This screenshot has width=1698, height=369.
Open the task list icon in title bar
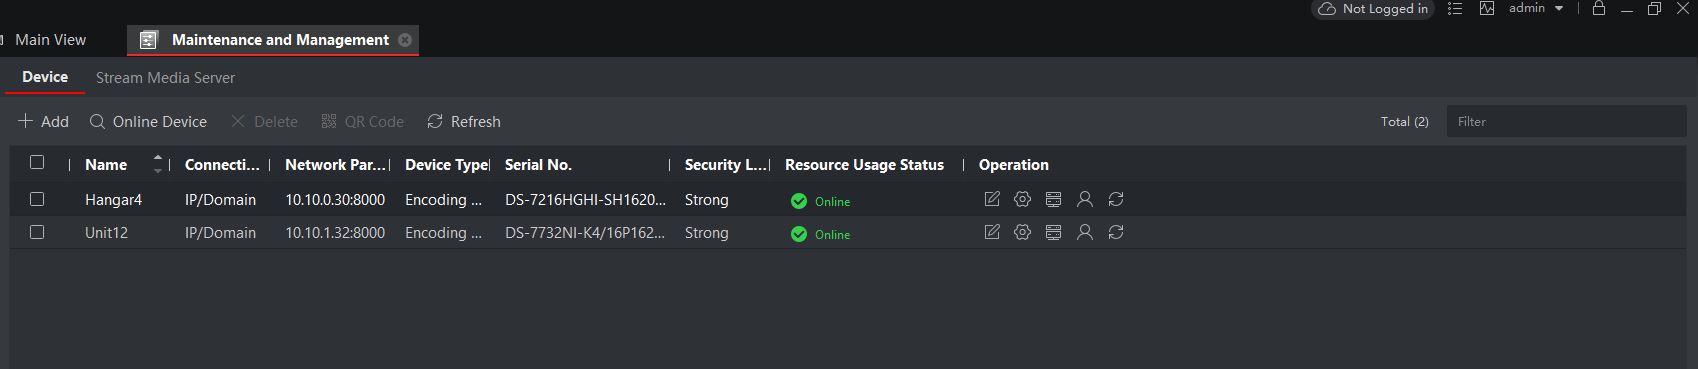point(1455,8)
